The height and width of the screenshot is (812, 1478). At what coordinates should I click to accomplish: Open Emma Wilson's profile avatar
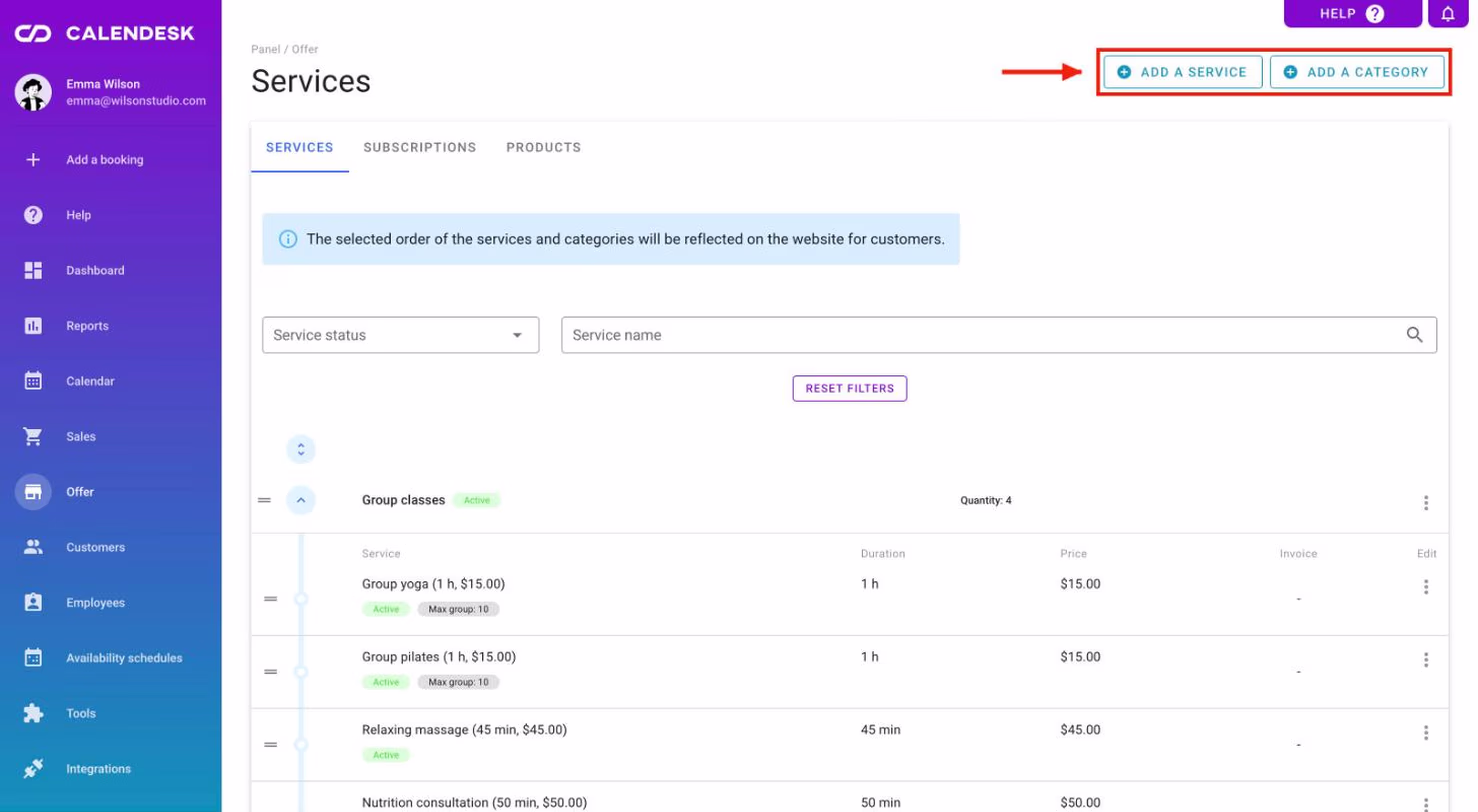click(33, 92)
